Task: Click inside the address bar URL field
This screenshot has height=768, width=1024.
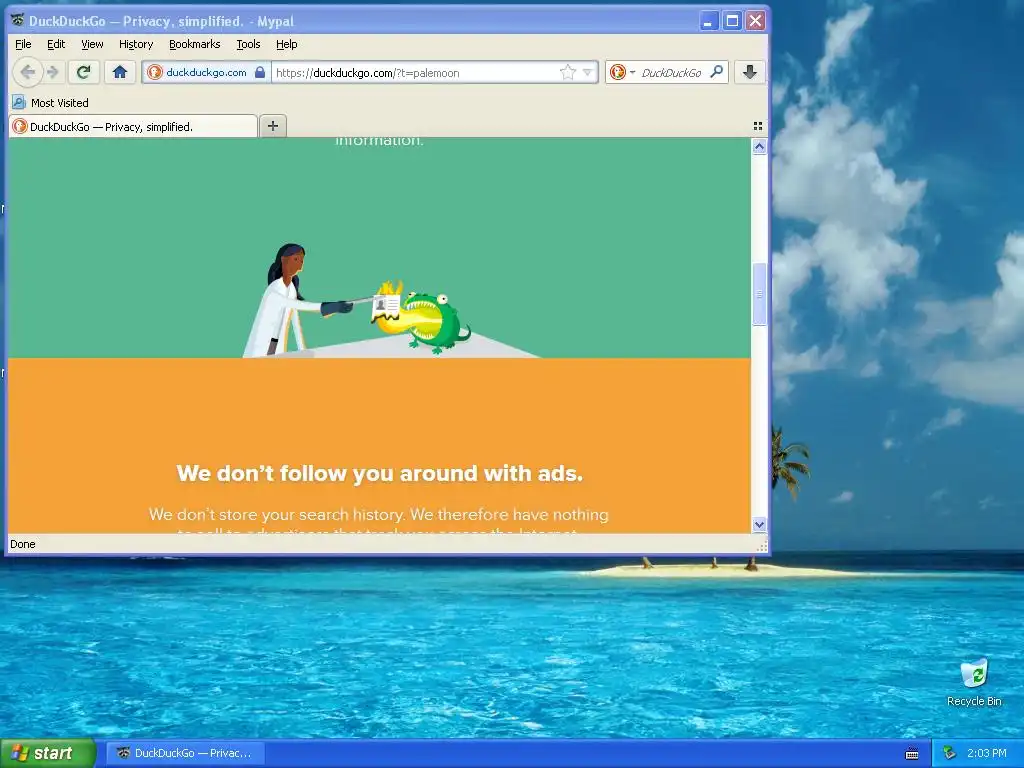Action: tap(415, 72)
